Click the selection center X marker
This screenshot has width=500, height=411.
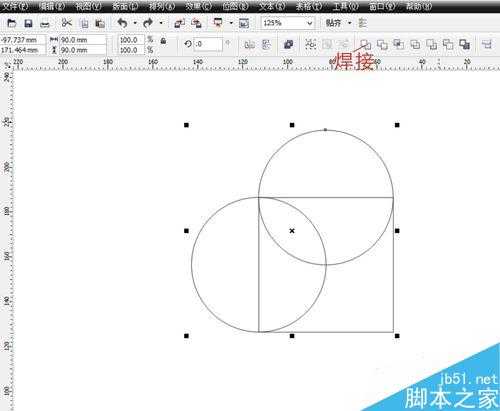[292, 231]
